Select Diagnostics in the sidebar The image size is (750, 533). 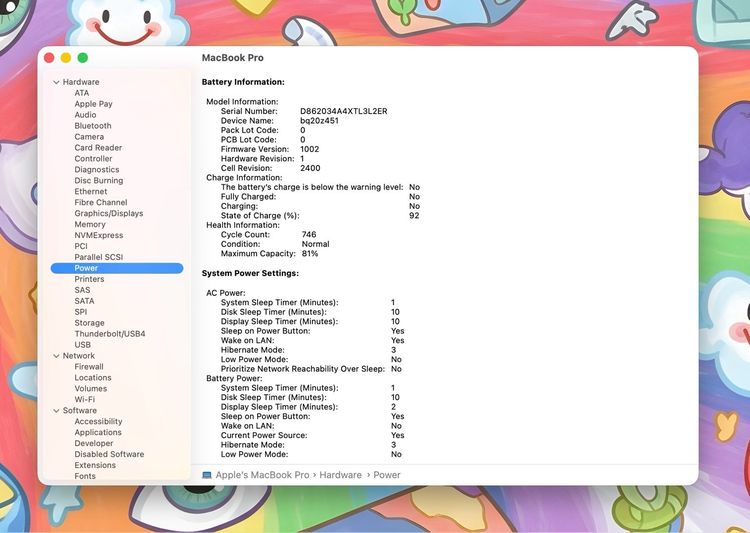(97, 170)
